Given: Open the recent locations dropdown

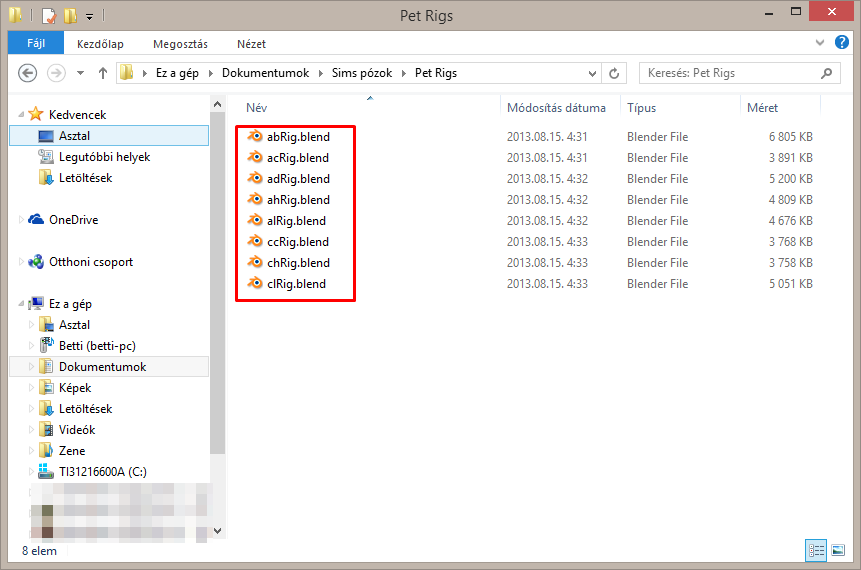Looking at the screenshot, I should coord(80,73).
